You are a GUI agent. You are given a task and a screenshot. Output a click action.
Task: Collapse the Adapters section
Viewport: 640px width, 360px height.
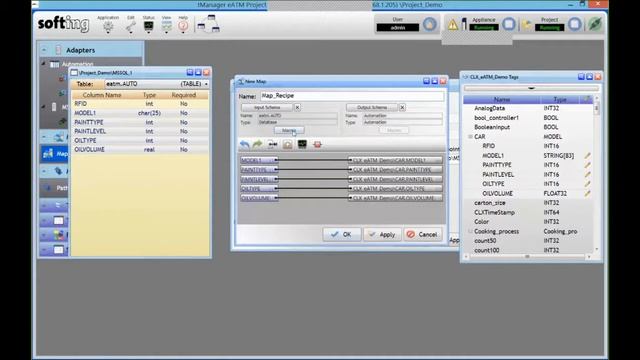point(44,50)
